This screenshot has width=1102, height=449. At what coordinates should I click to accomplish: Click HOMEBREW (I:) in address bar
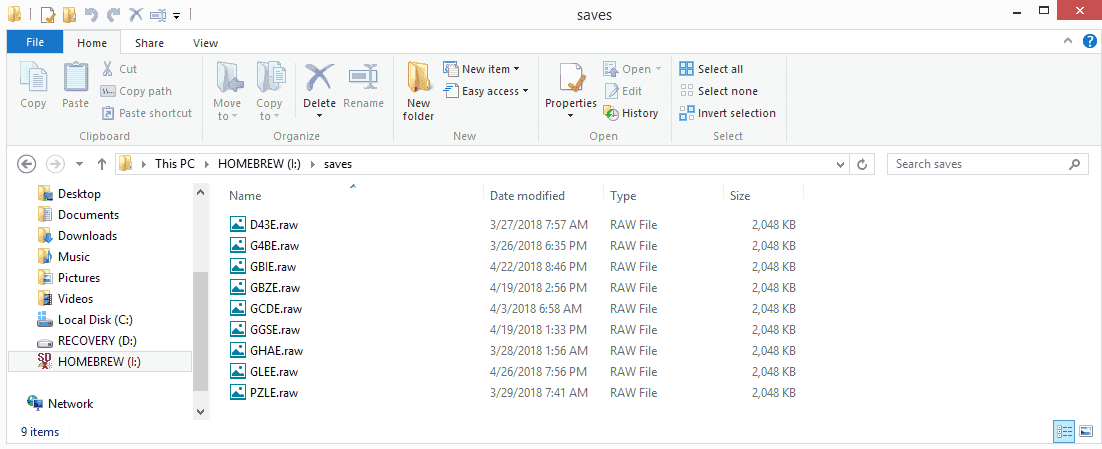coord(259,164)
